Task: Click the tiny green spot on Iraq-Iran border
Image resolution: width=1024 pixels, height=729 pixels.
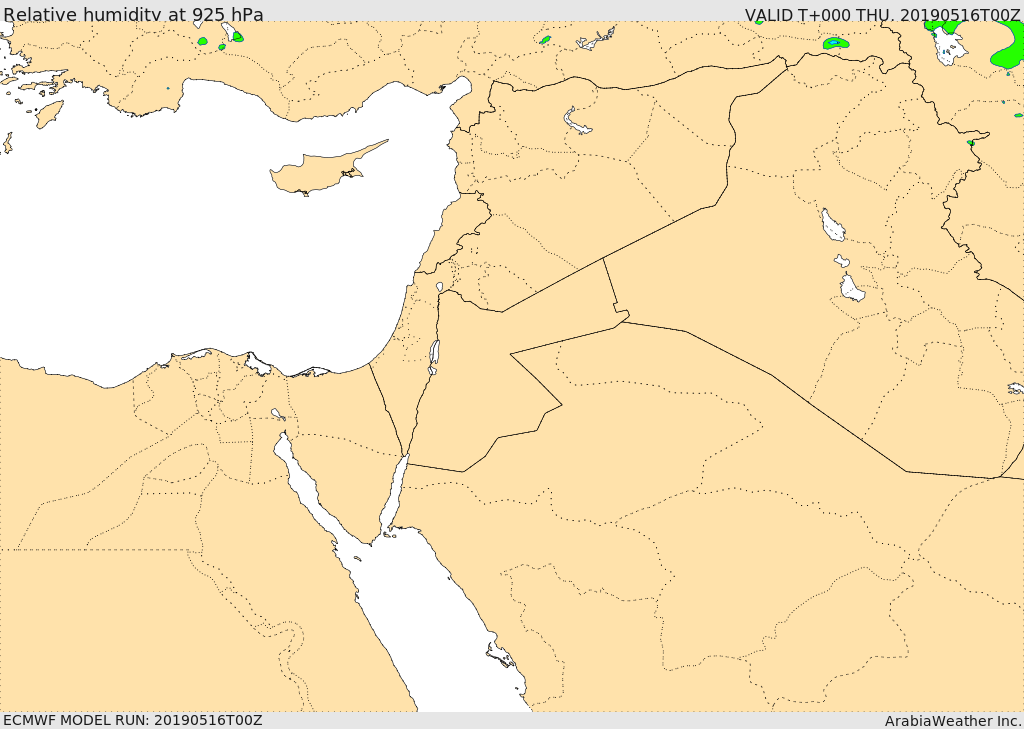Action: [x=971, y=142]
